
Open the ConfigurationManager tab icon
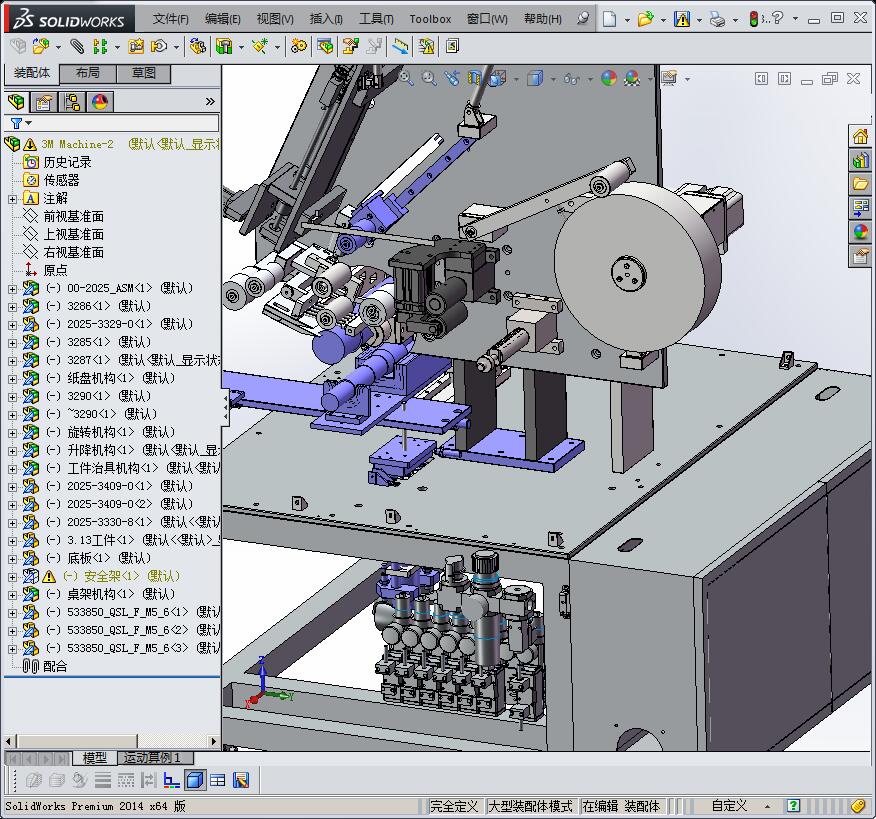[x=72, y=102]
